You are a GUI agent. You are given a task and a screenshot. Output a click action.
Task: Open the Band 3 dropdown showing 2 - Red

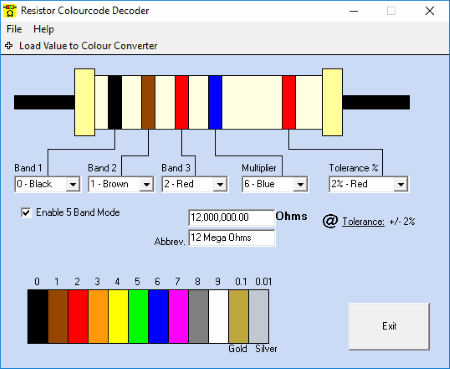[195, 184]
